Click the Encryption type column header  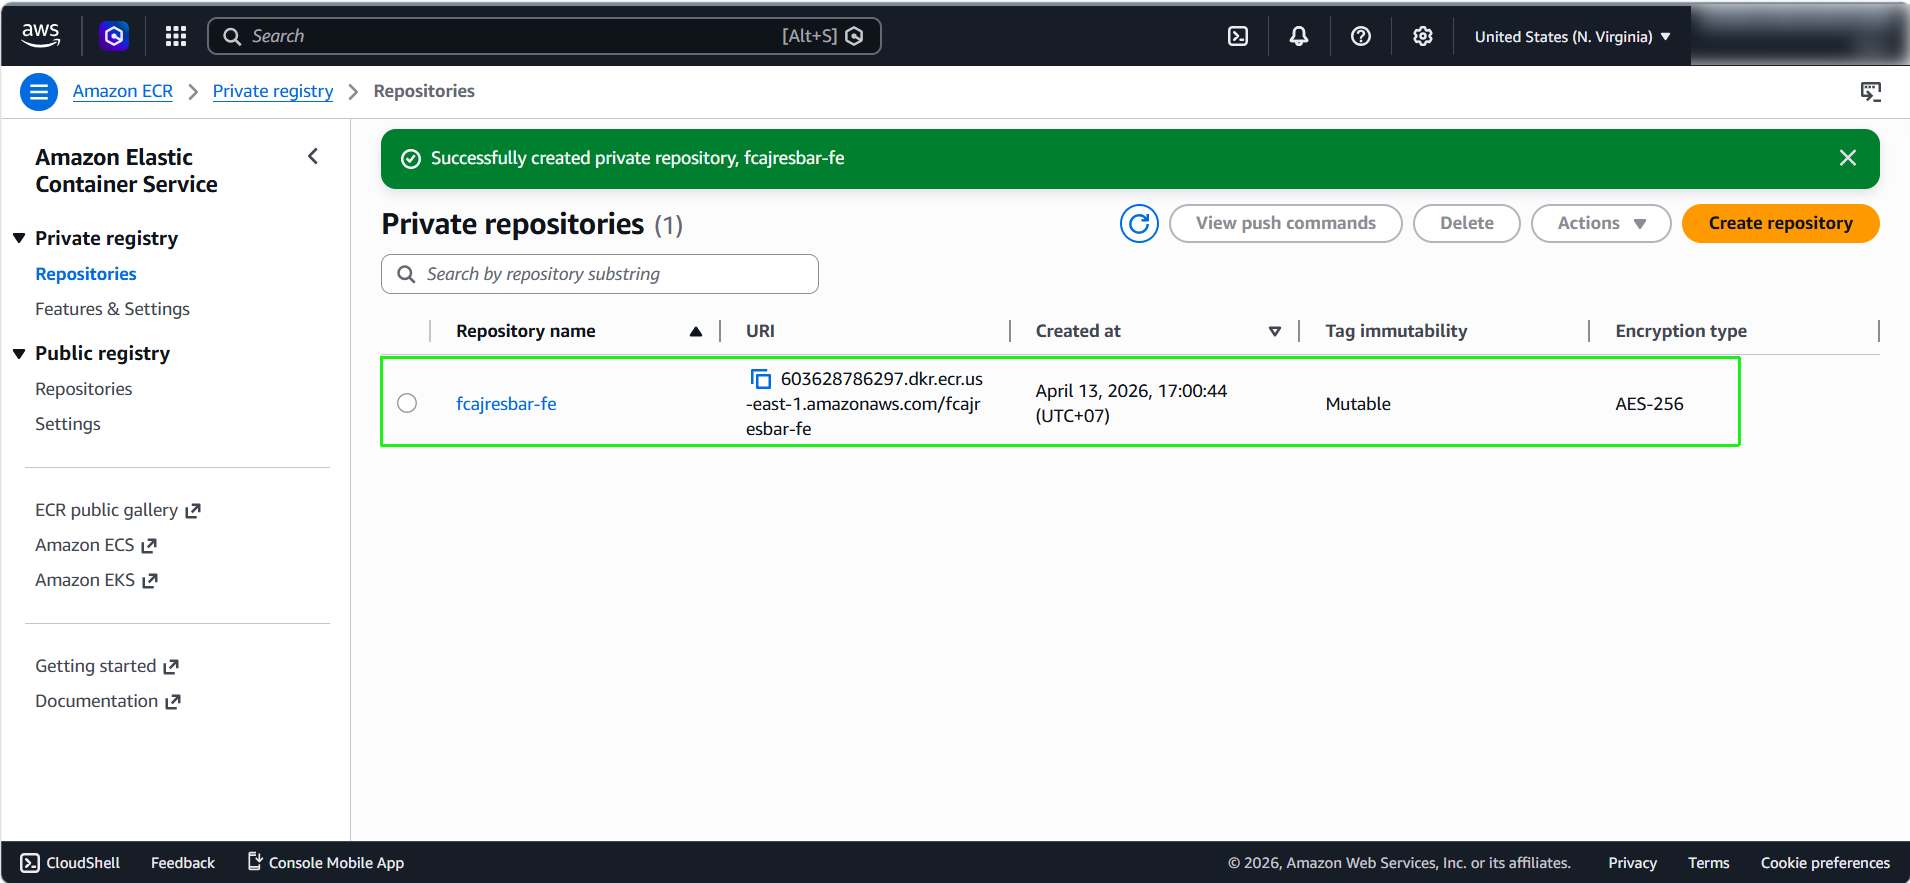click(1681, 331)
